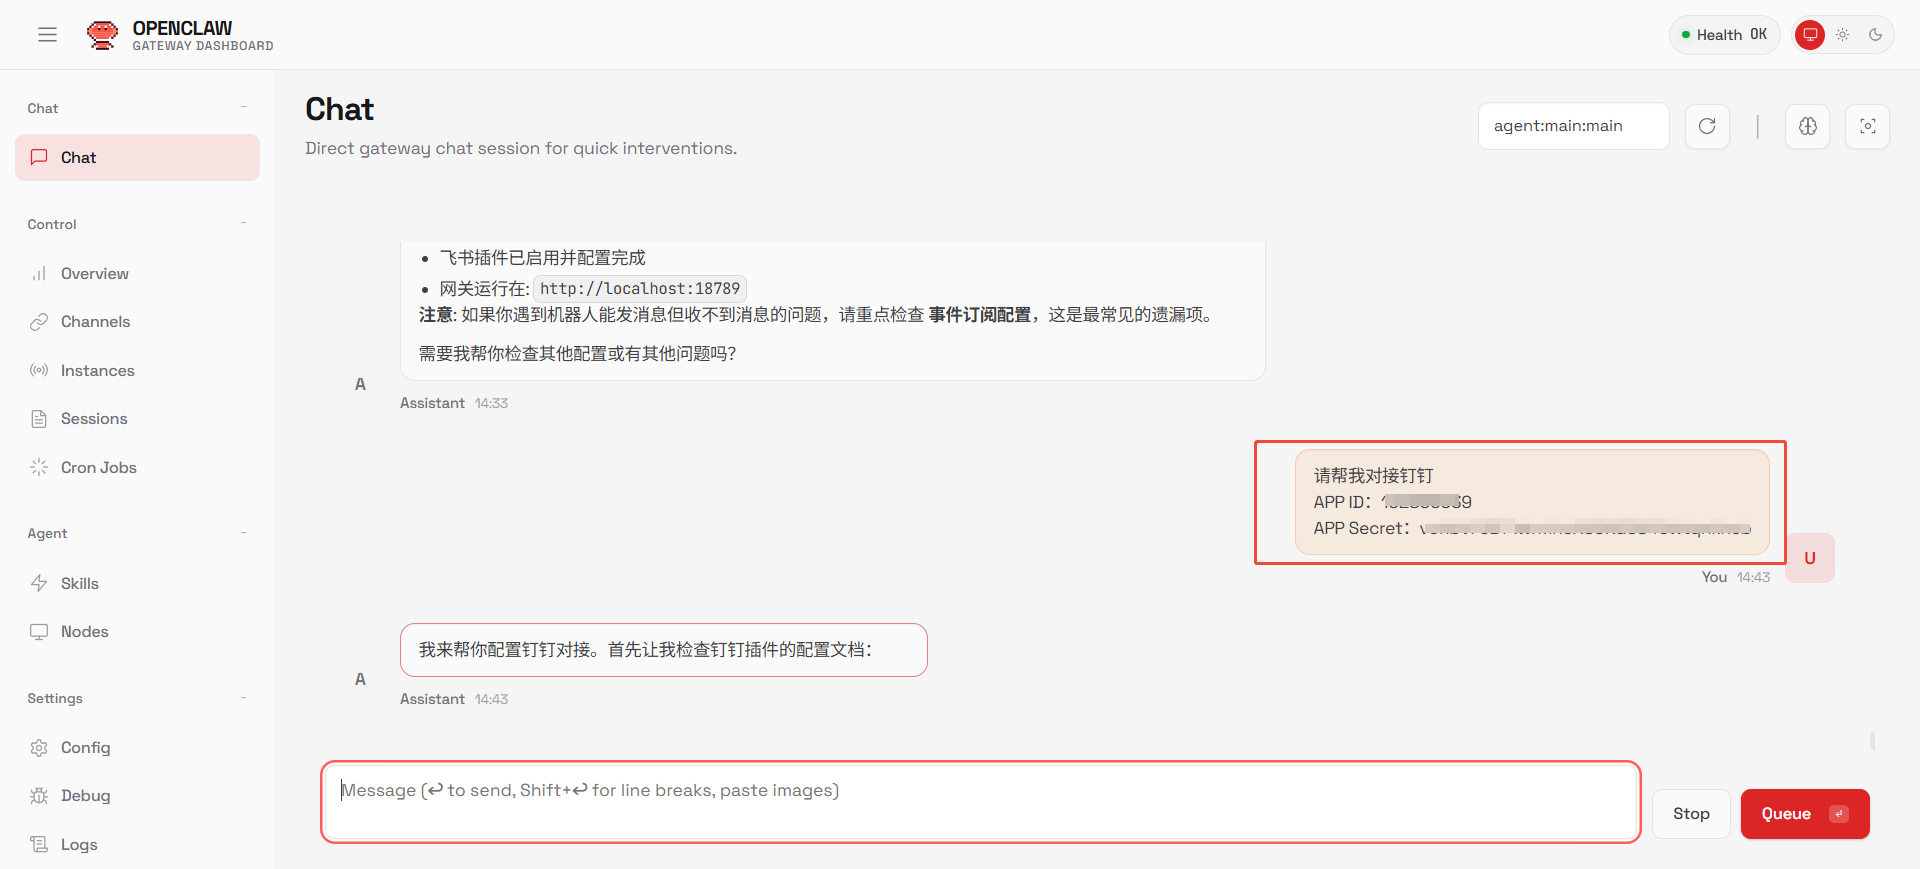The height and width of the screenshot is (869, 1920).
Task: Click the user avatar U
Action: [x=1810, y=558]
